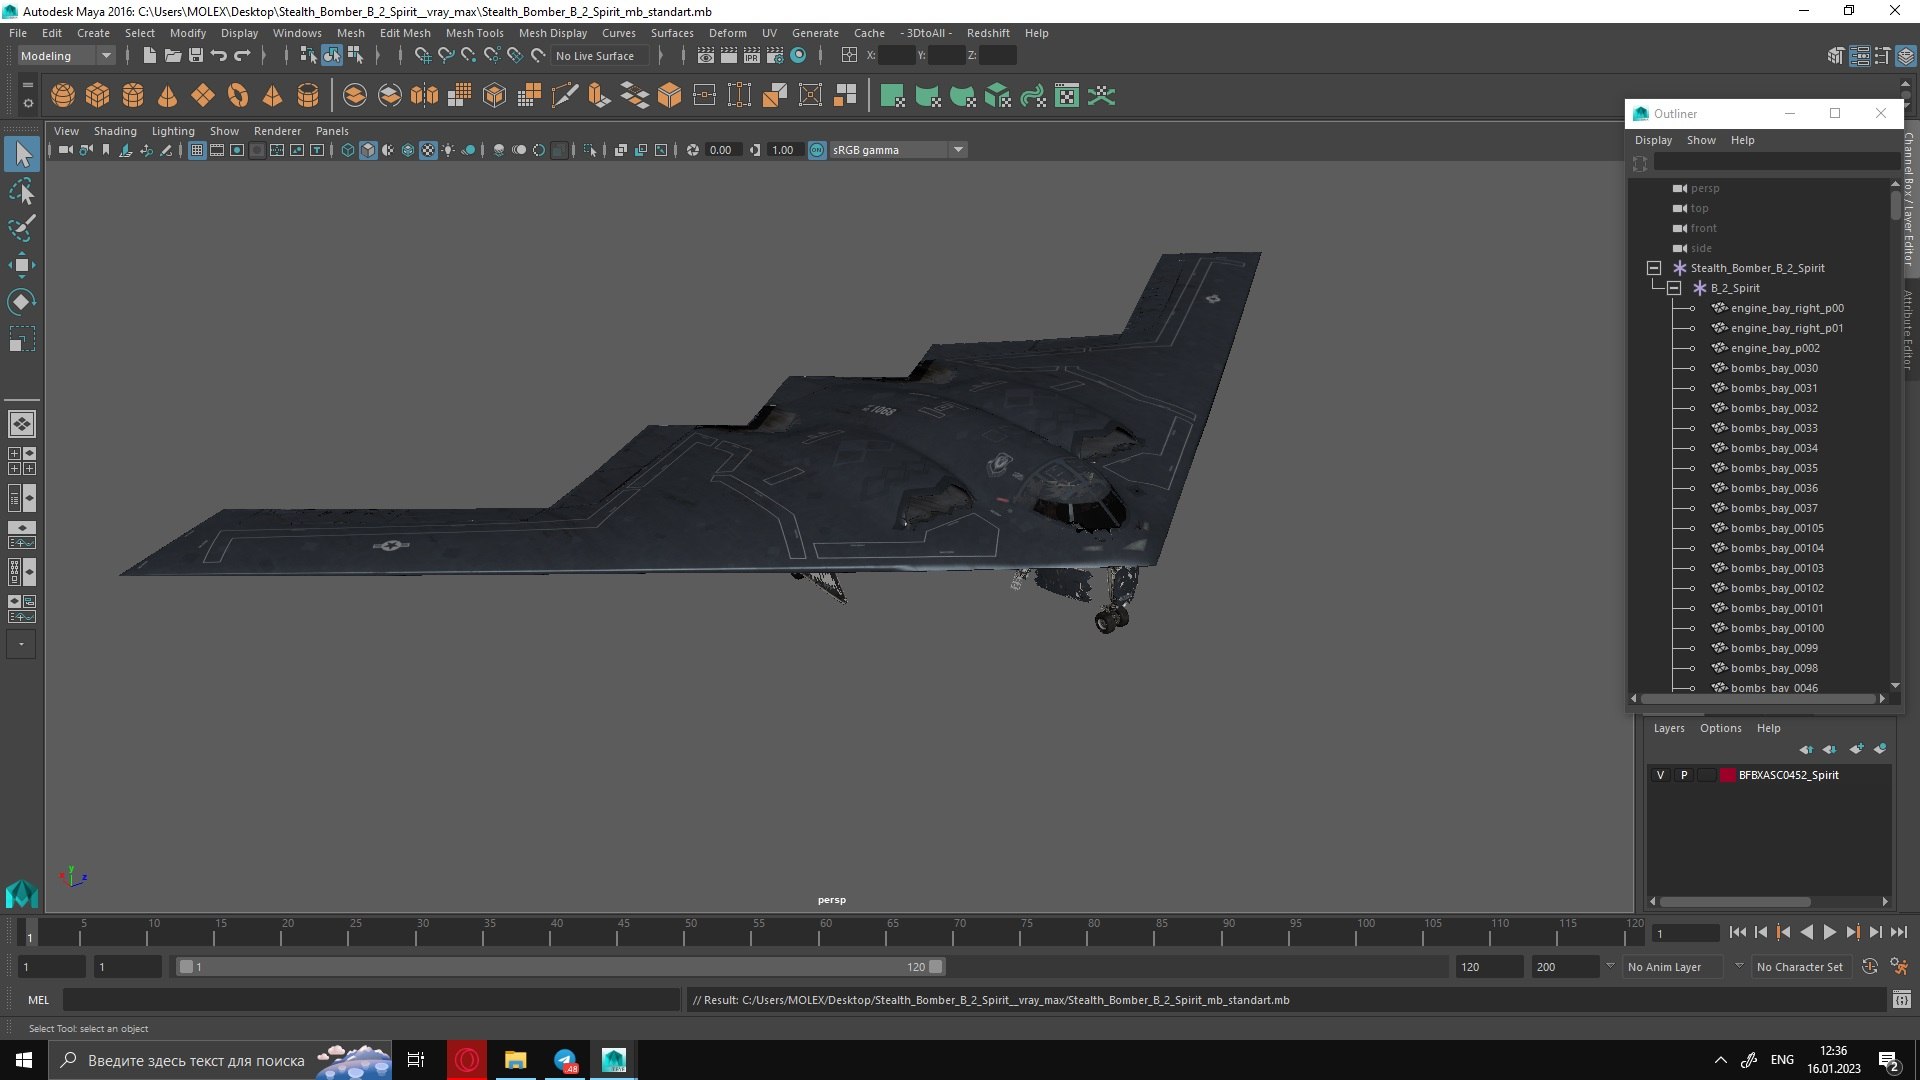
Task: Open shelf settings gear menu
Action: click(x=27, y=103)
